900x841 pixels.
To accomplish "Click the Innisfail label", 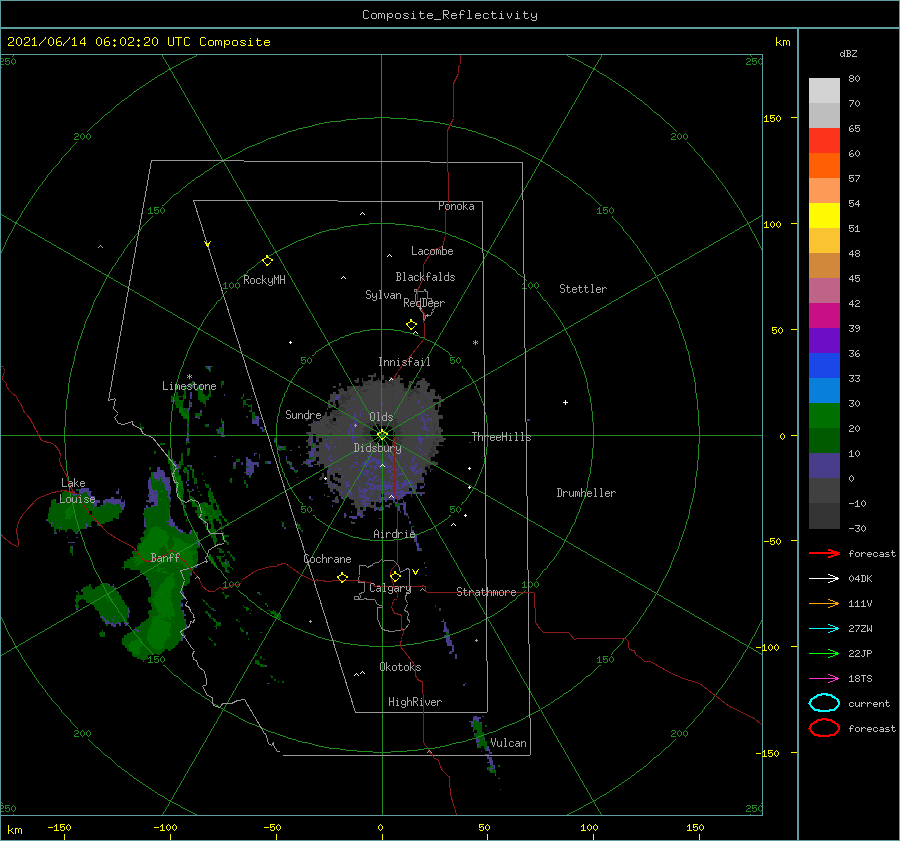I will (404, 362).
